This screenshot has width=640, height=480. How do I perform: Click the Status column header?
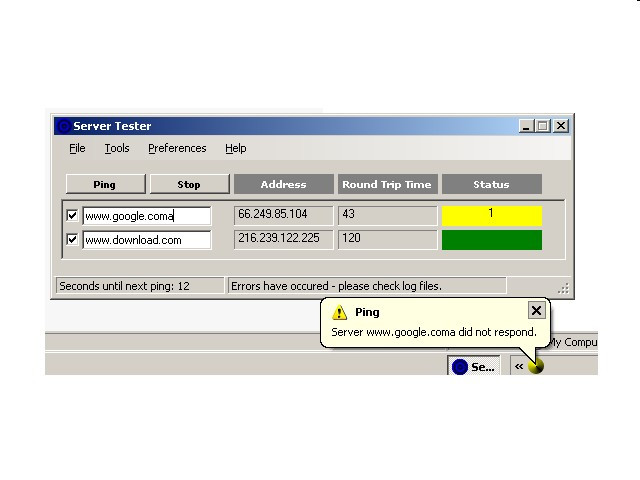[x=492, y=184]
